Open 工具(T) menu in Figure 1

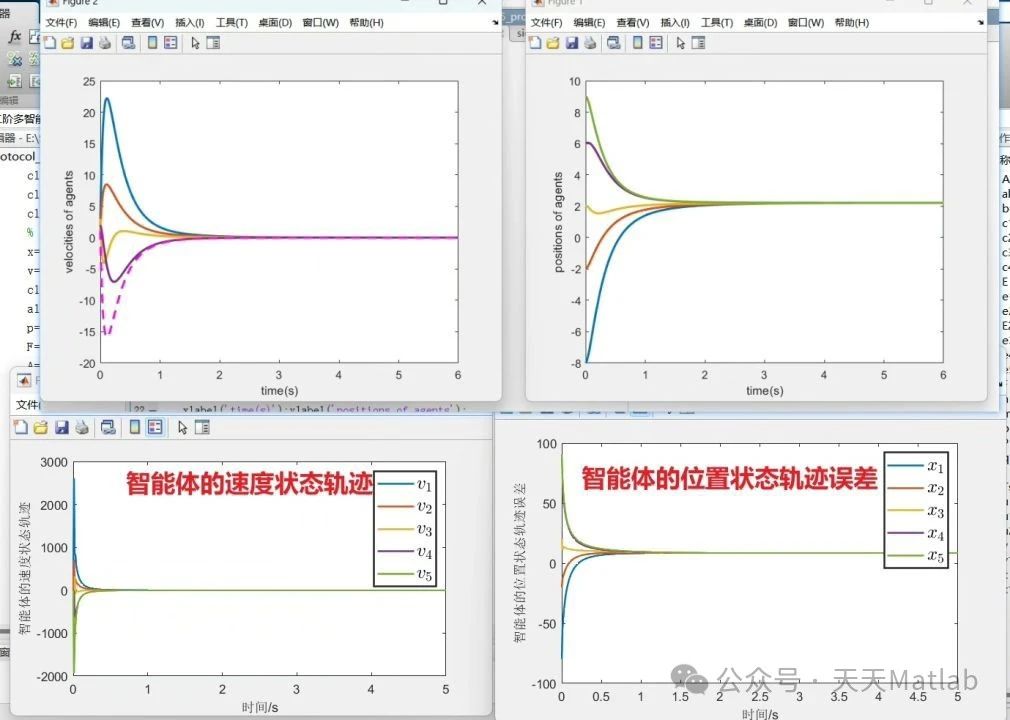click(x=716, y=23)
